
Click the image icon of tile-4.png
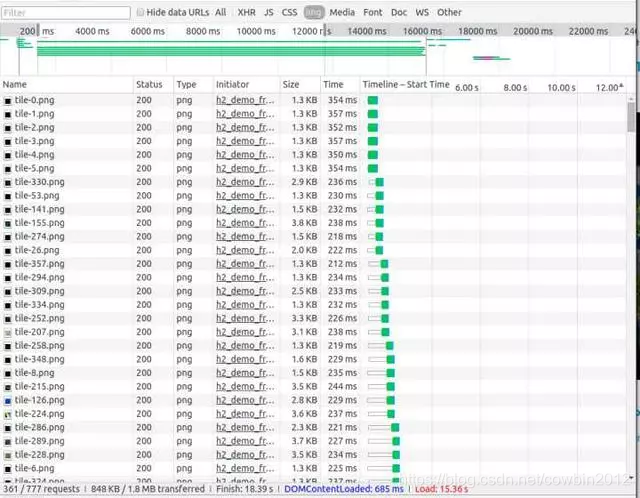coord(8,155)
